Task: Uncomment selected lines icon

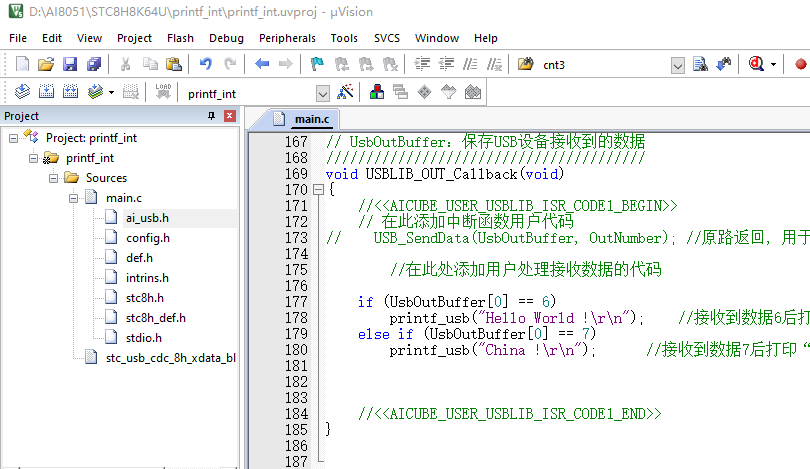Action: 494,64
